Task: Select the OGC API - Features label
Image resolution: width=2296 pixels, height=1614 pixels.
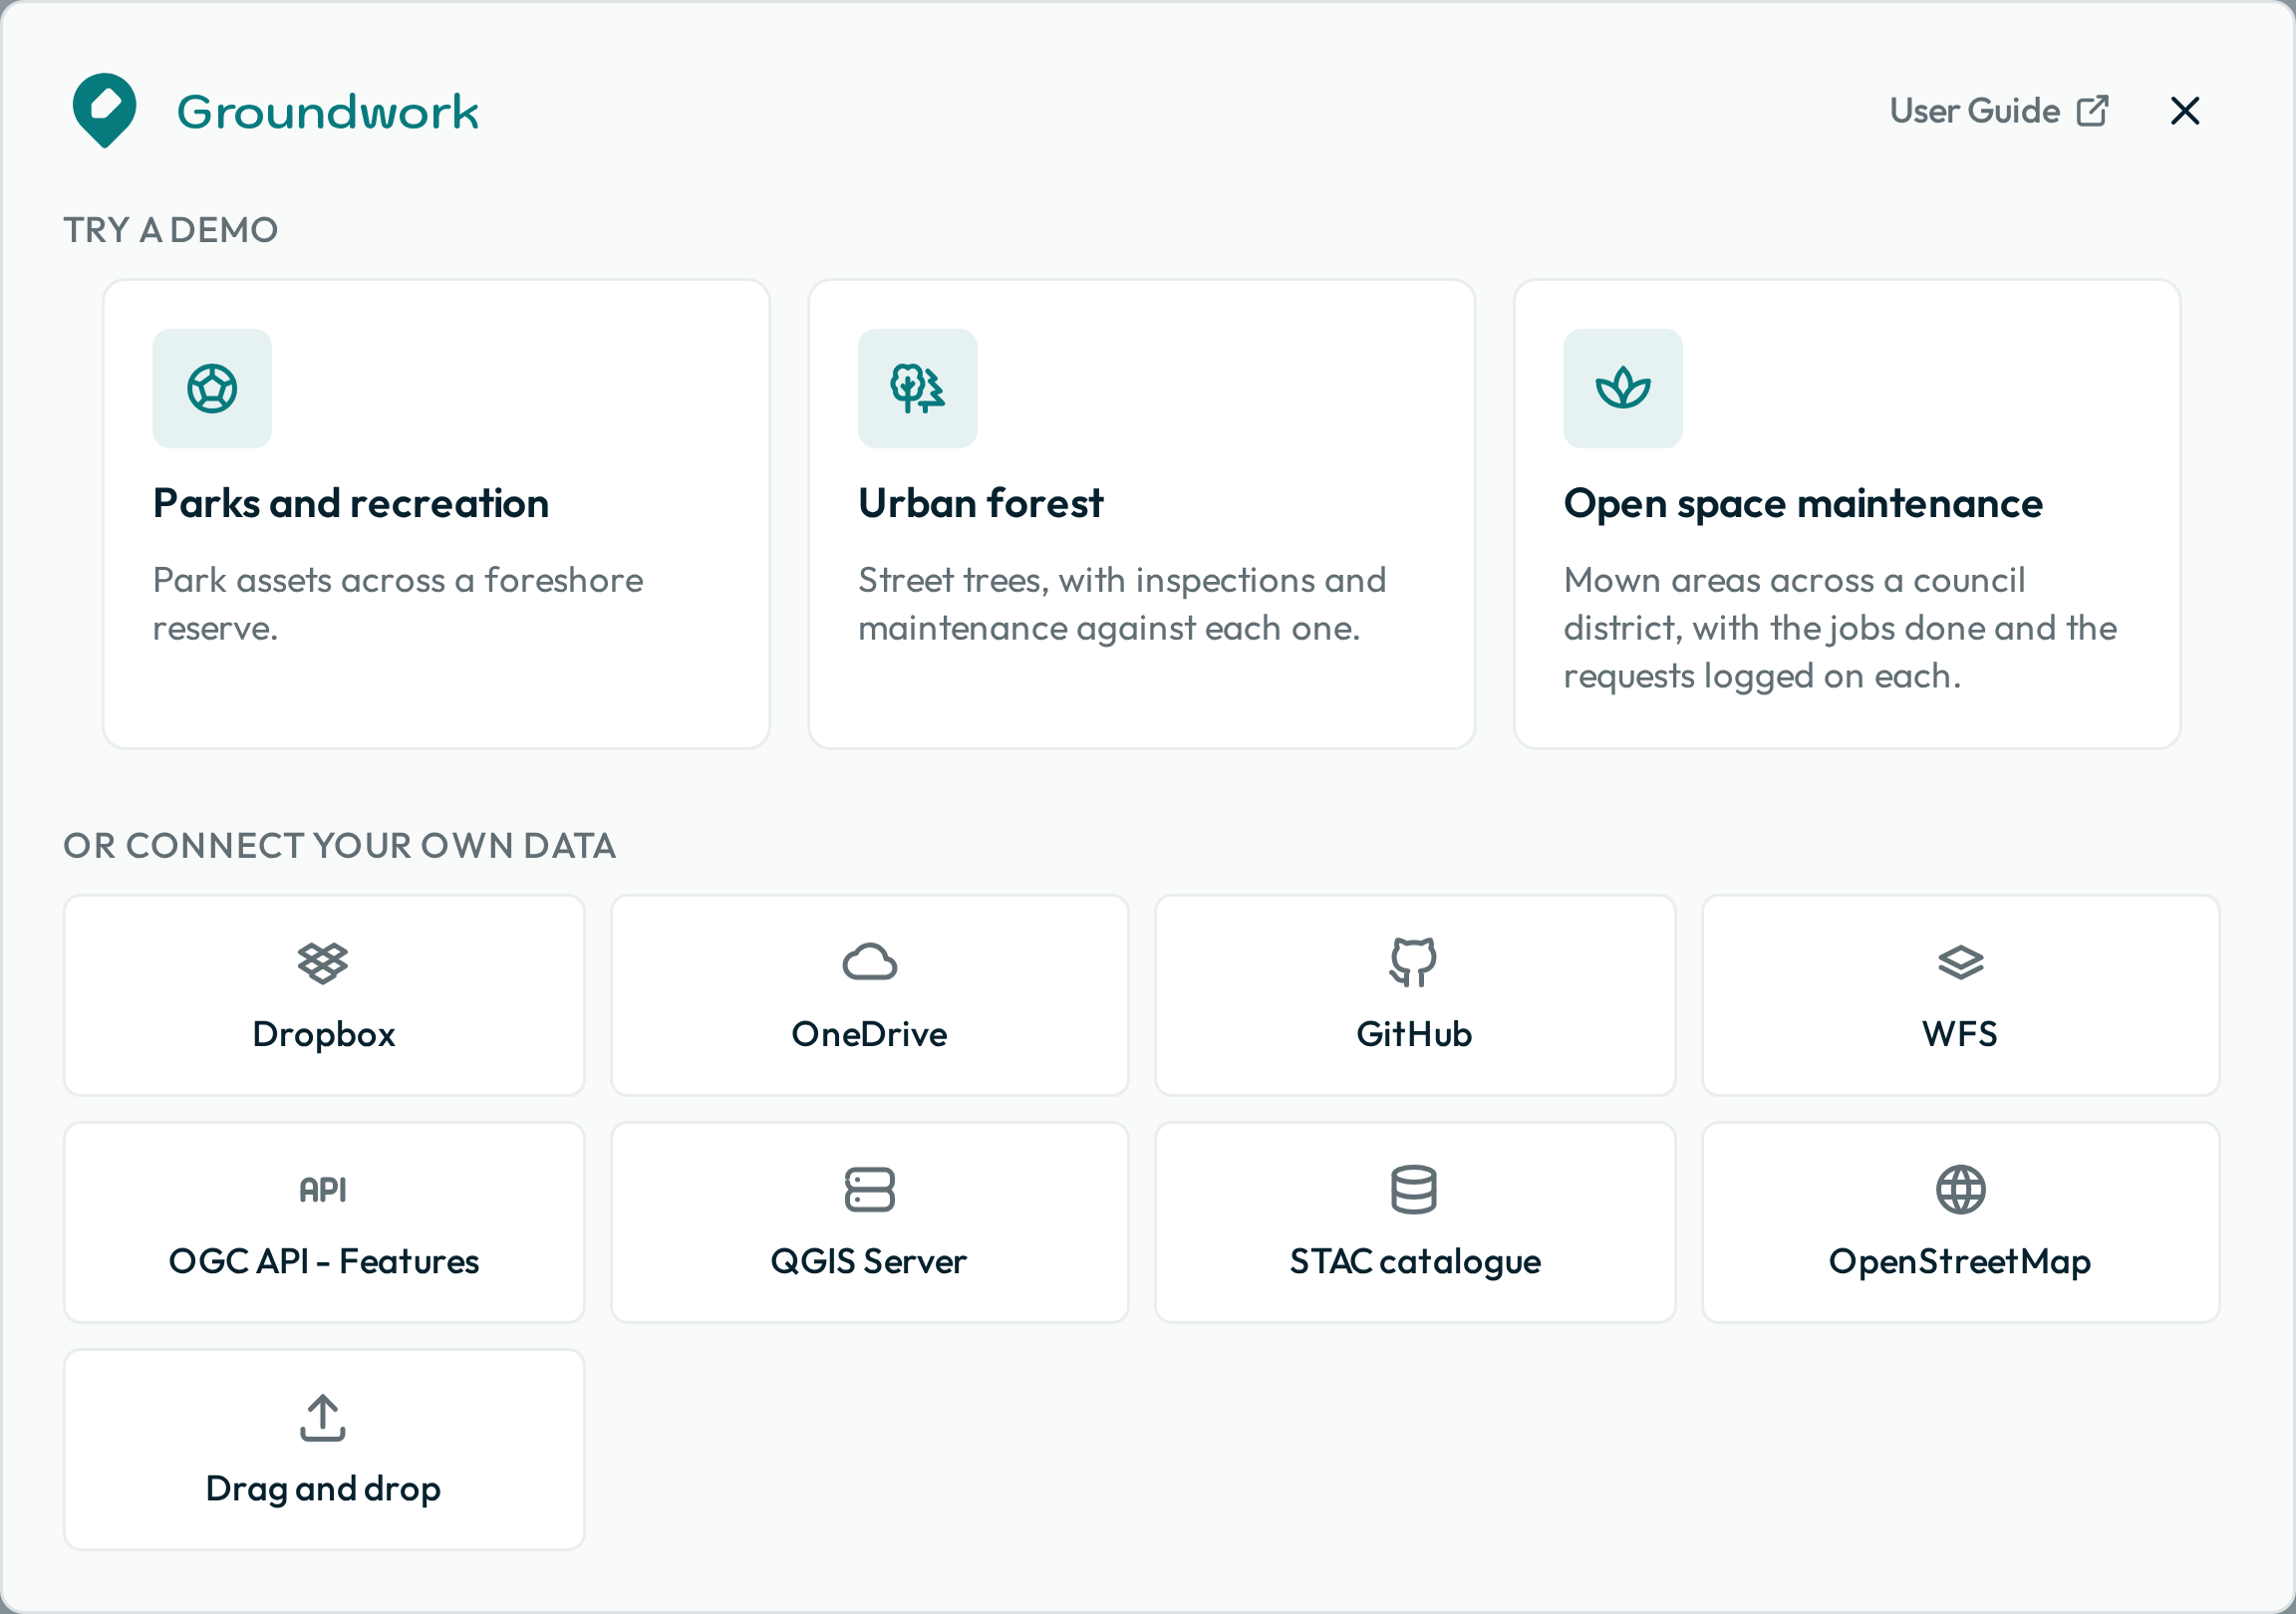Action: coord(324,1262)
